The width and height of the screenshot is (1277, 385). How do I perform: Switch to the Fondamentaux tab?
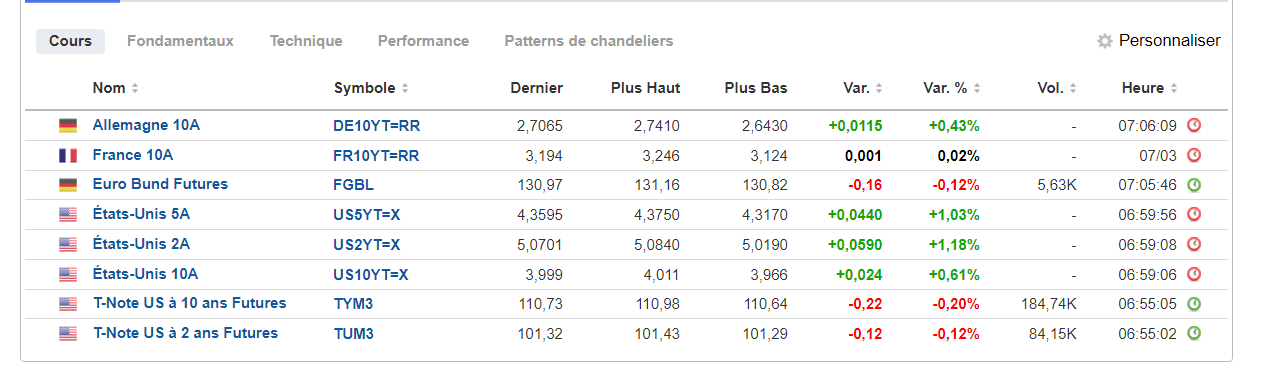180,41
